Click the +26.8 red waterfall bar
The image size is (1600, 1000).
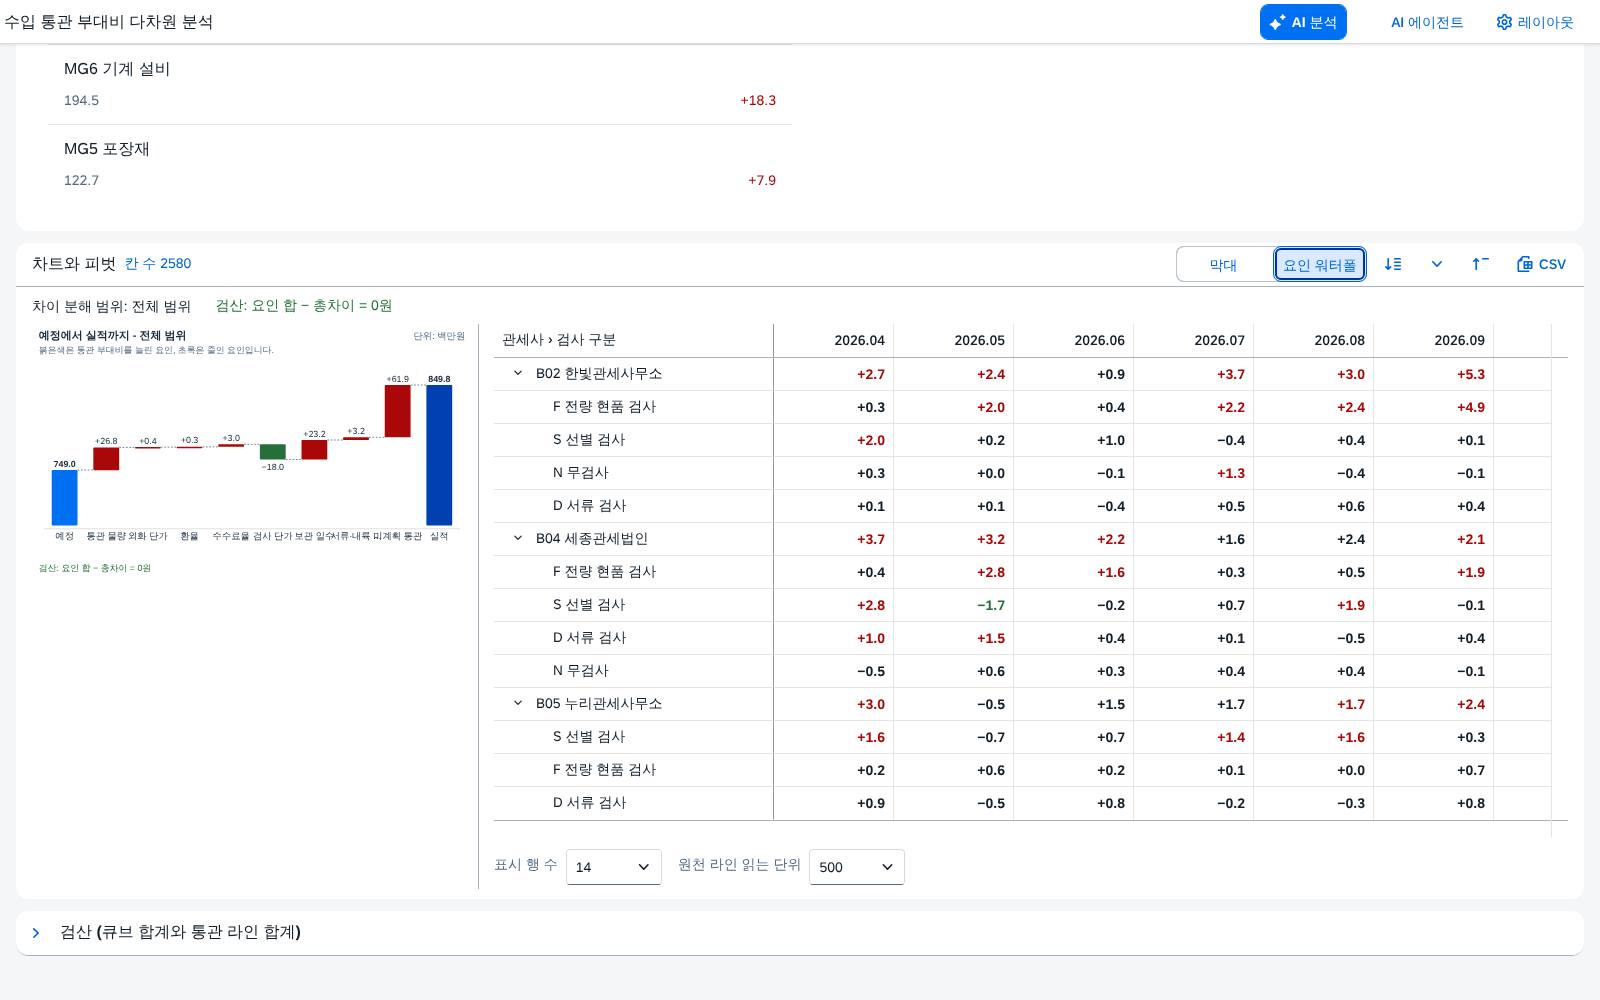click(x=106, y=459)
